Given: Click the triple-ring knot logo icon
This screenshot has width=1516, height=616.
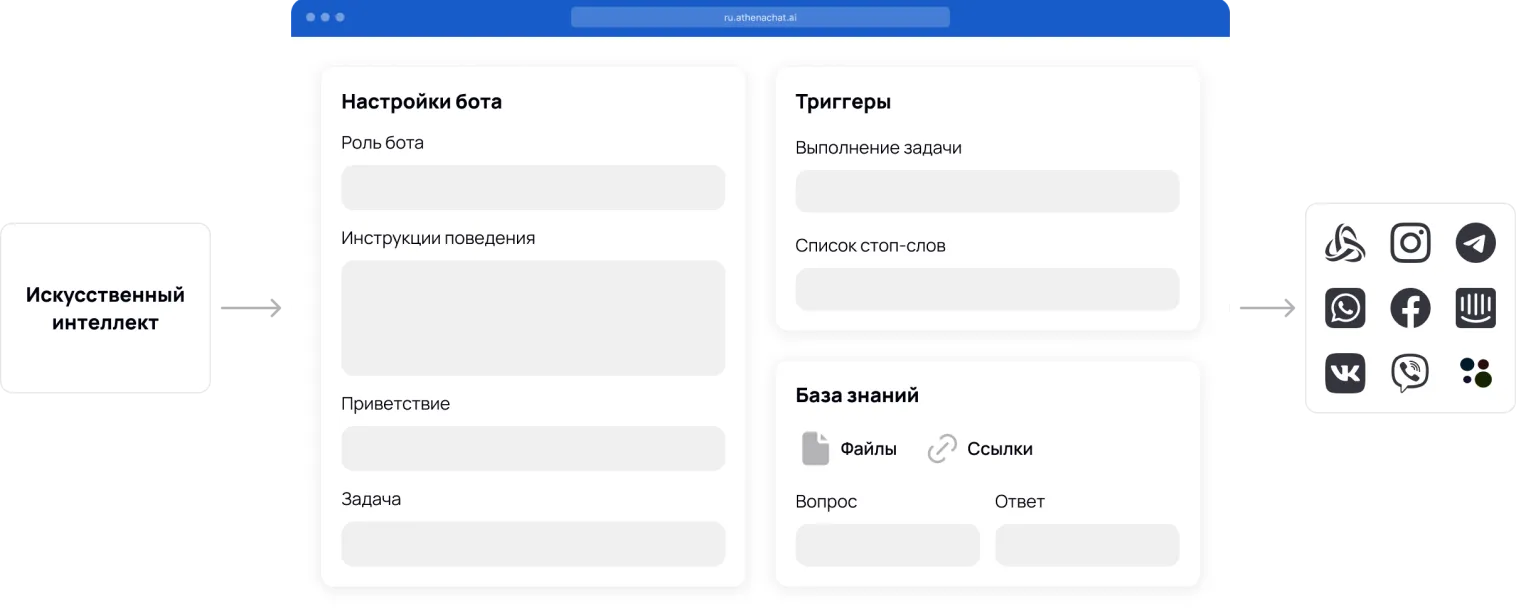Looking at the screenshot, I should pyautogui.click(x=1345, y=243).
